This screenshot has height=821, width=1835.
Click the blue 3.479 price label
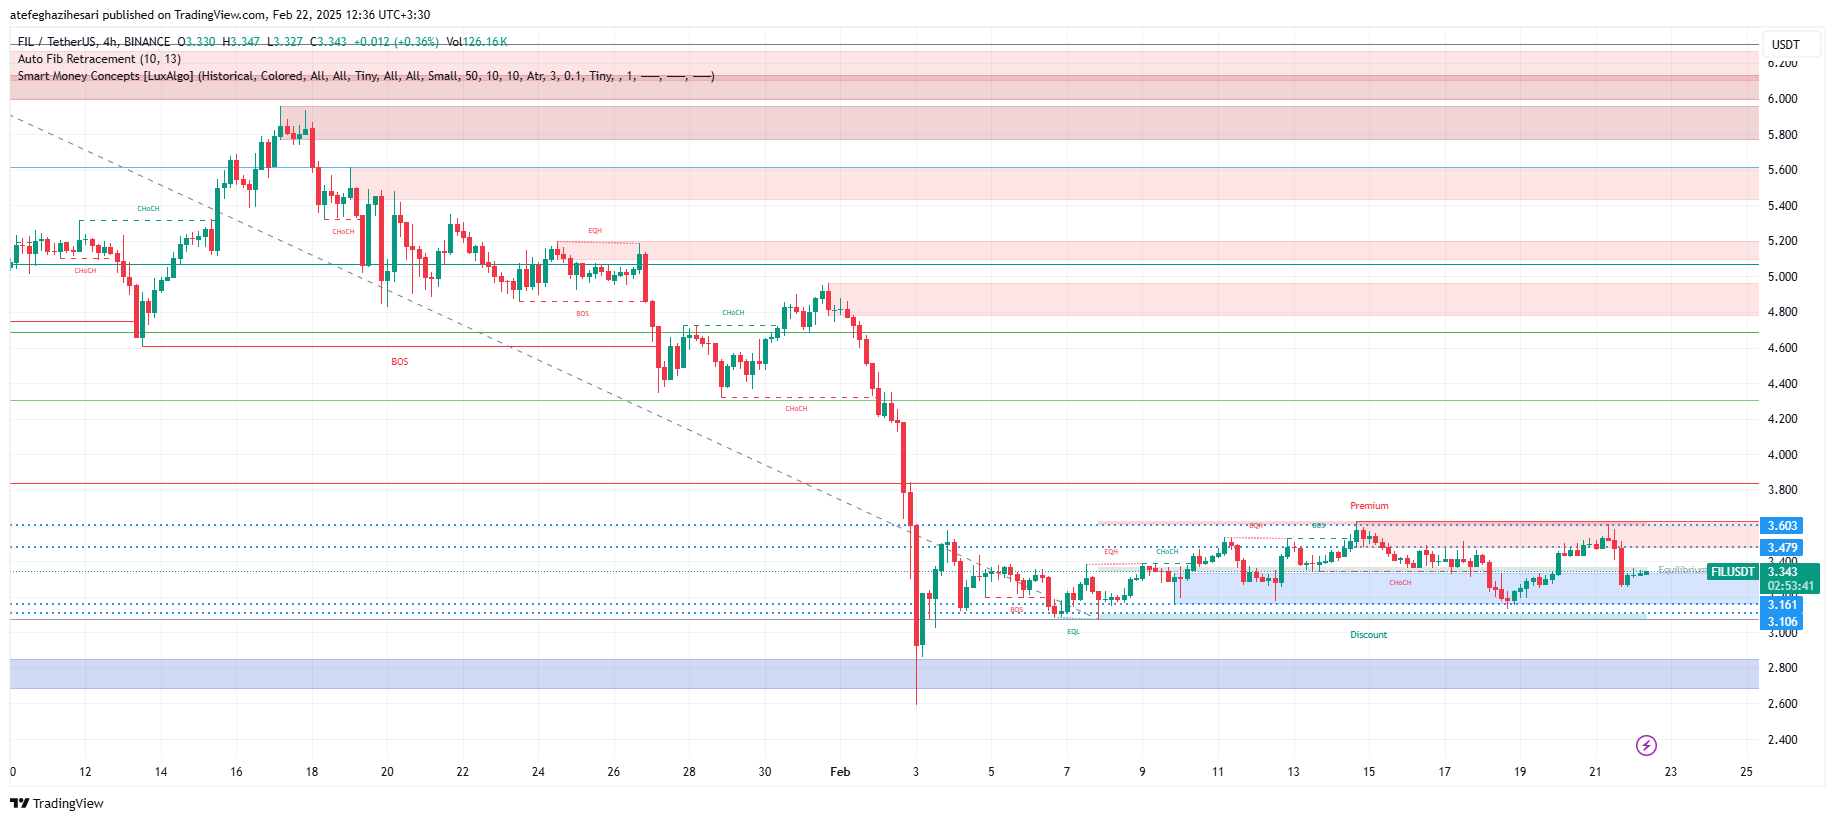click(1782, 548)
